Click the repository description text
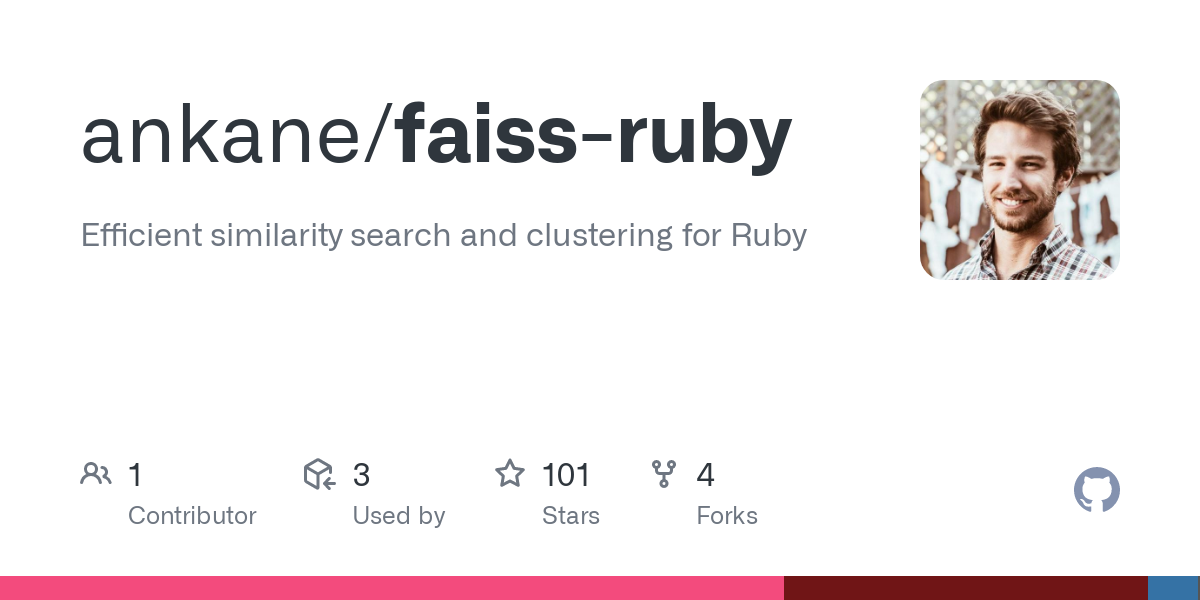The width and height of the screenshot is (1200, 600). click(x=444, y=236)
